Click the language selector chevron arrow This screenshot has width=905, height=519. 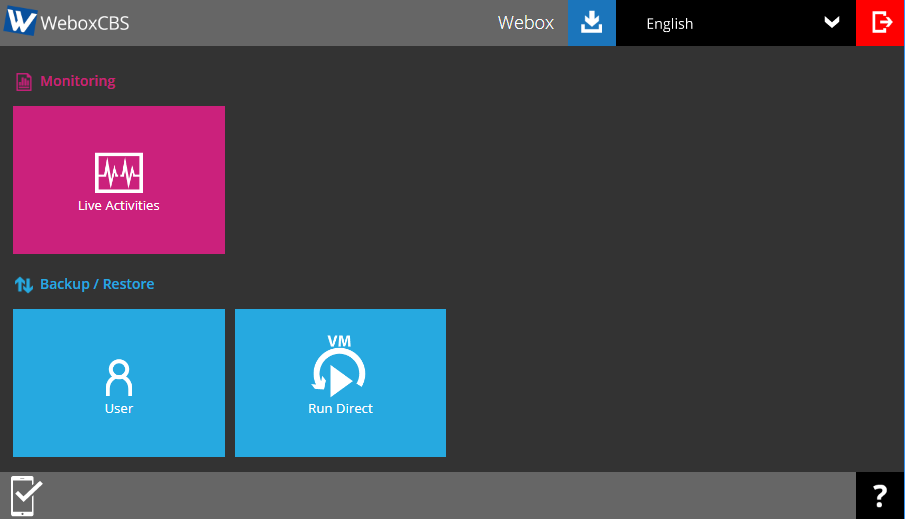[x=831, y=23]
